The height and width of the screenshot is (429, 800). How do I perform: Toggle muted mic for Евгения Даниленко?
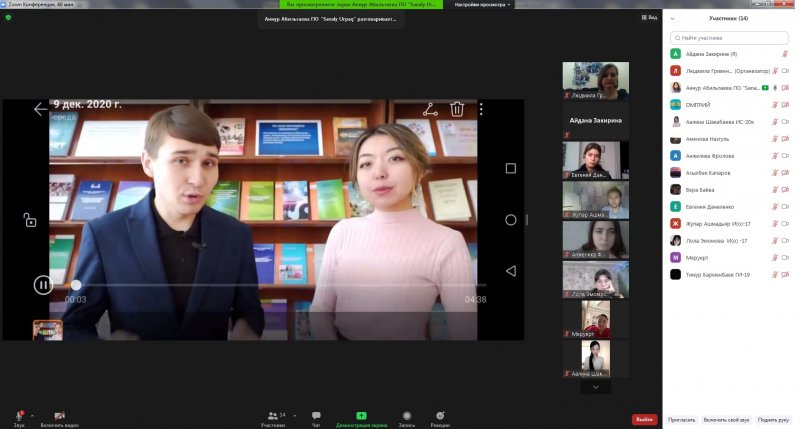tap(775, 207)
